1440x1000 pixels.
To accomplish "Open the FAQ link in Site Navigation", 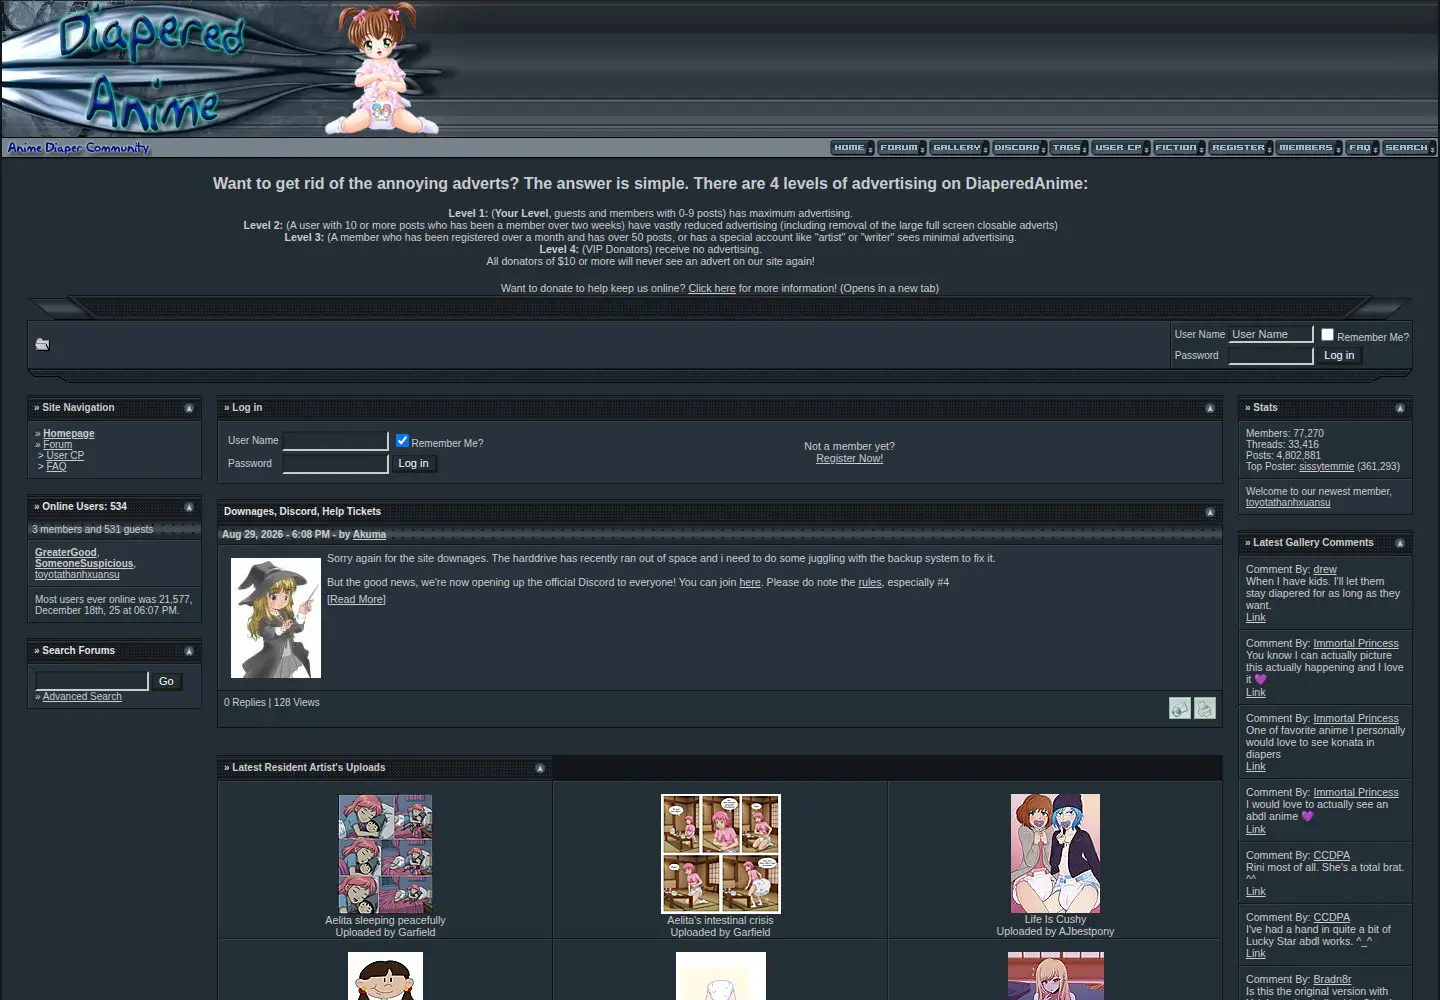I will click(56, 467).
